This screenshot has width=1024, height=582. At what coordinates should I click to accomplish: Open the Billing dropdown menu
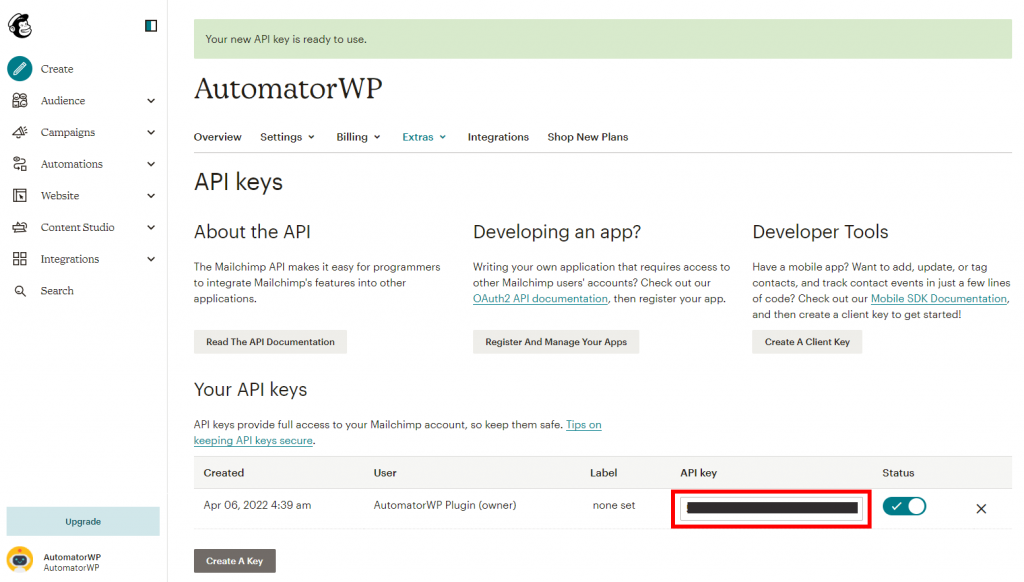coord(358,137)
